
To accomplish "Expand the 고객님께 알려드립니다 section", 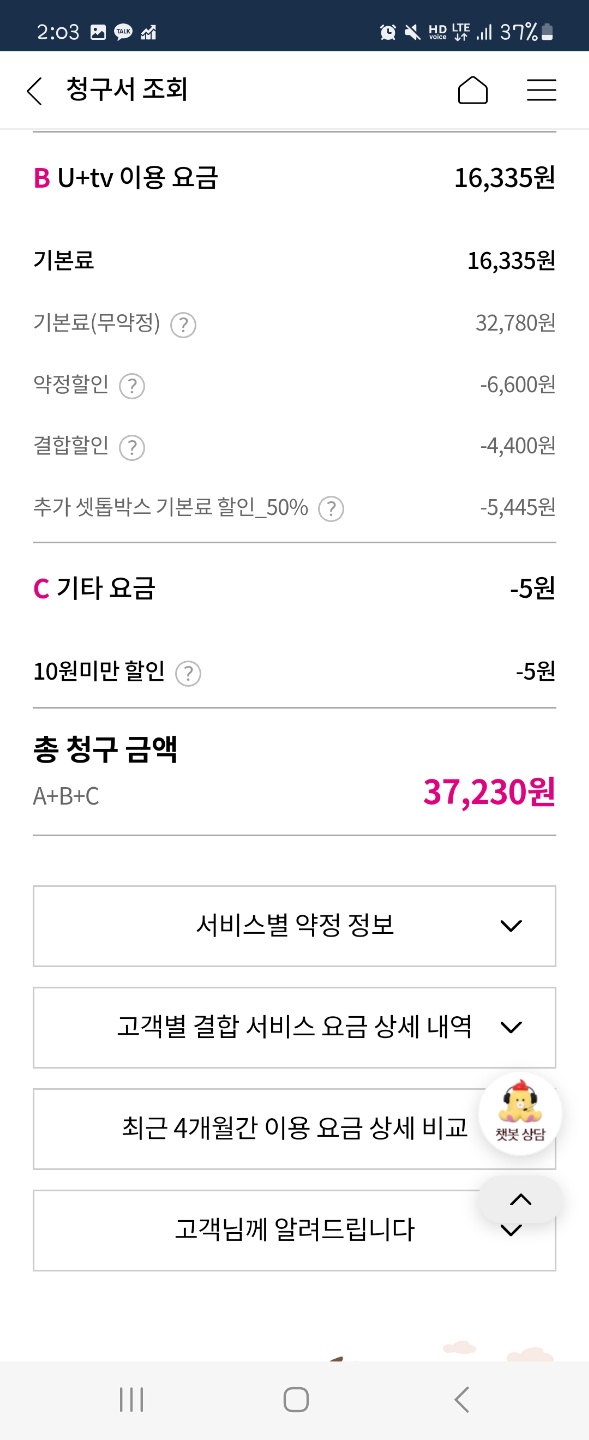I will [x=294, y=1230].
